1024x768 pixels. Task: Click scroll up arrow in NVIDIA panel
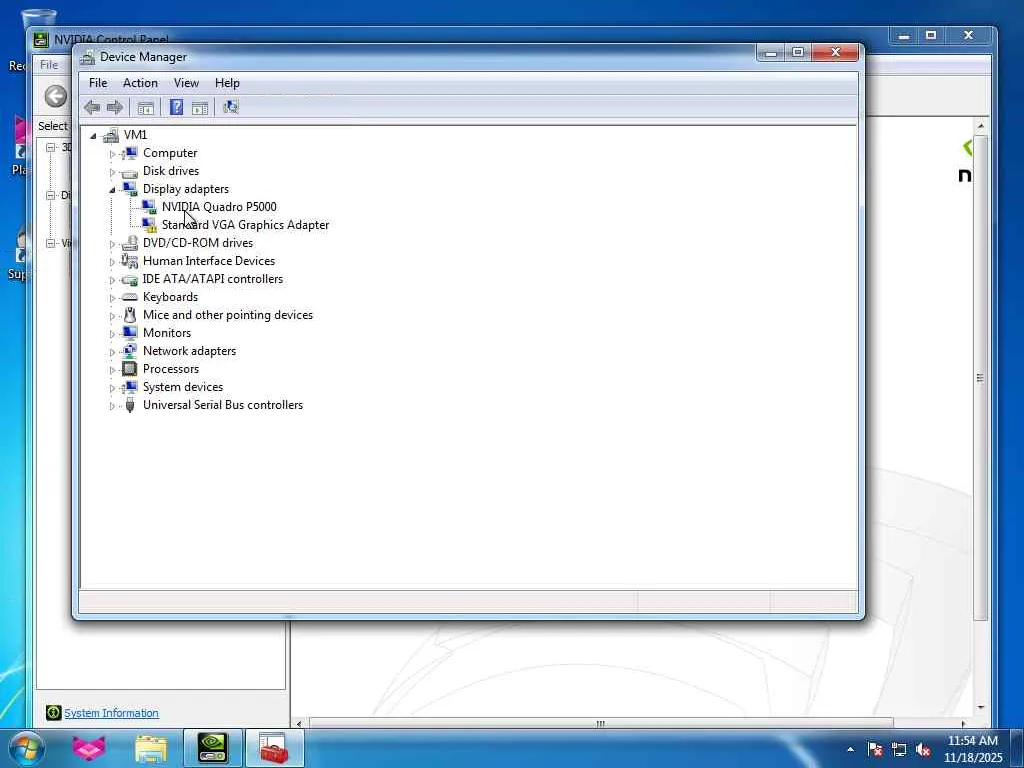click(980, 125)
